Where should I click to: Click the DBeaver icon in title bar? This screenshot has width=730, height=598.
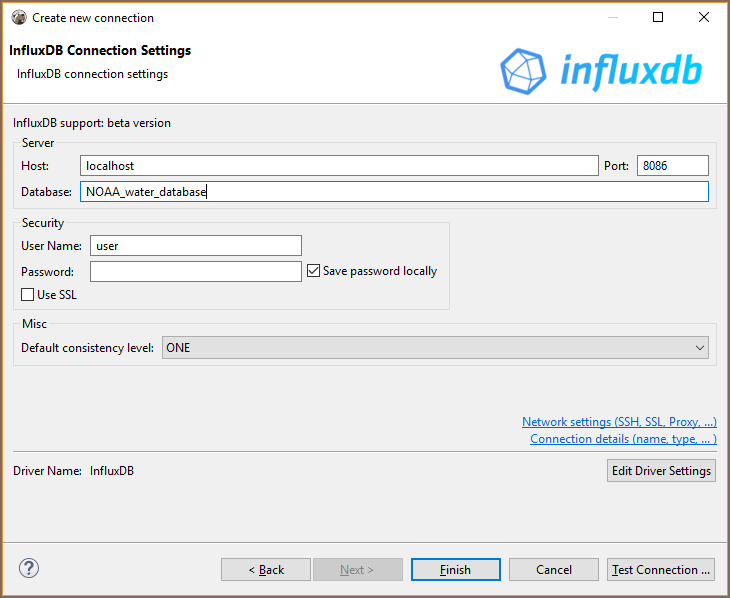[x=18, y=17]
